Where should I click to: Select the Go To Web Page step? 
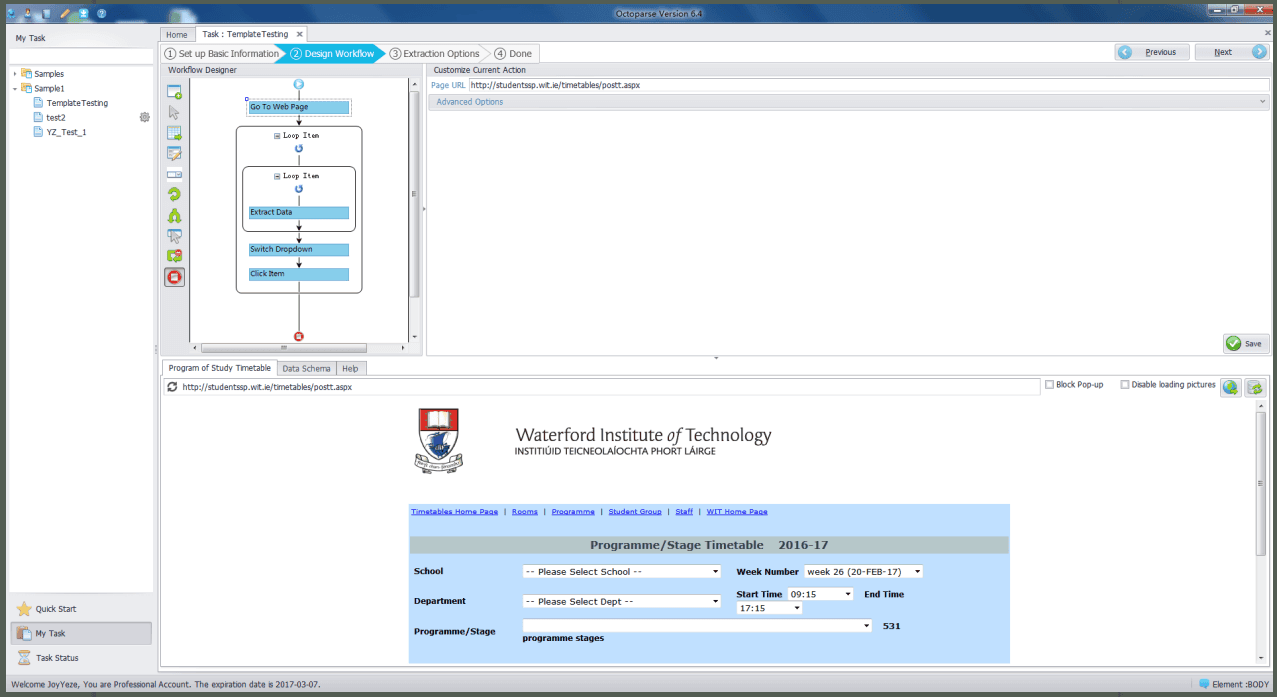pyautogui.click(x=299, y=107)
